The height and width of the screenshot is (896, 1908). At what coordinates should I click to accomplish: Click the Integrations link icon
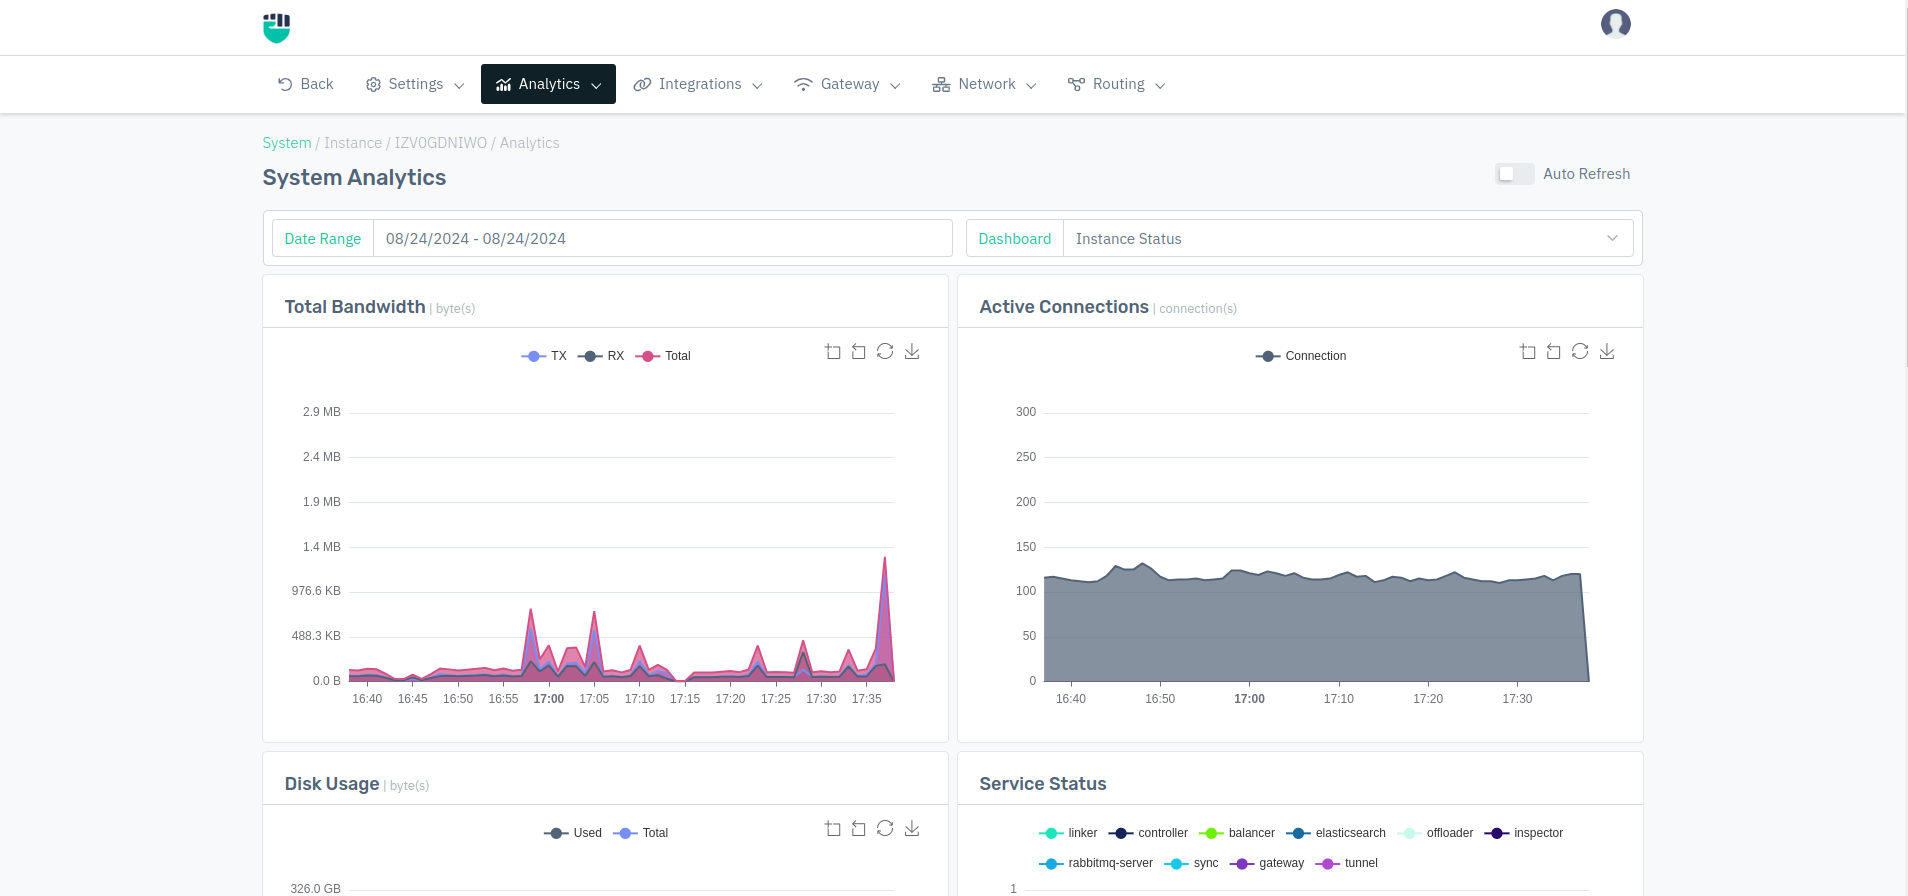(642, 85)
